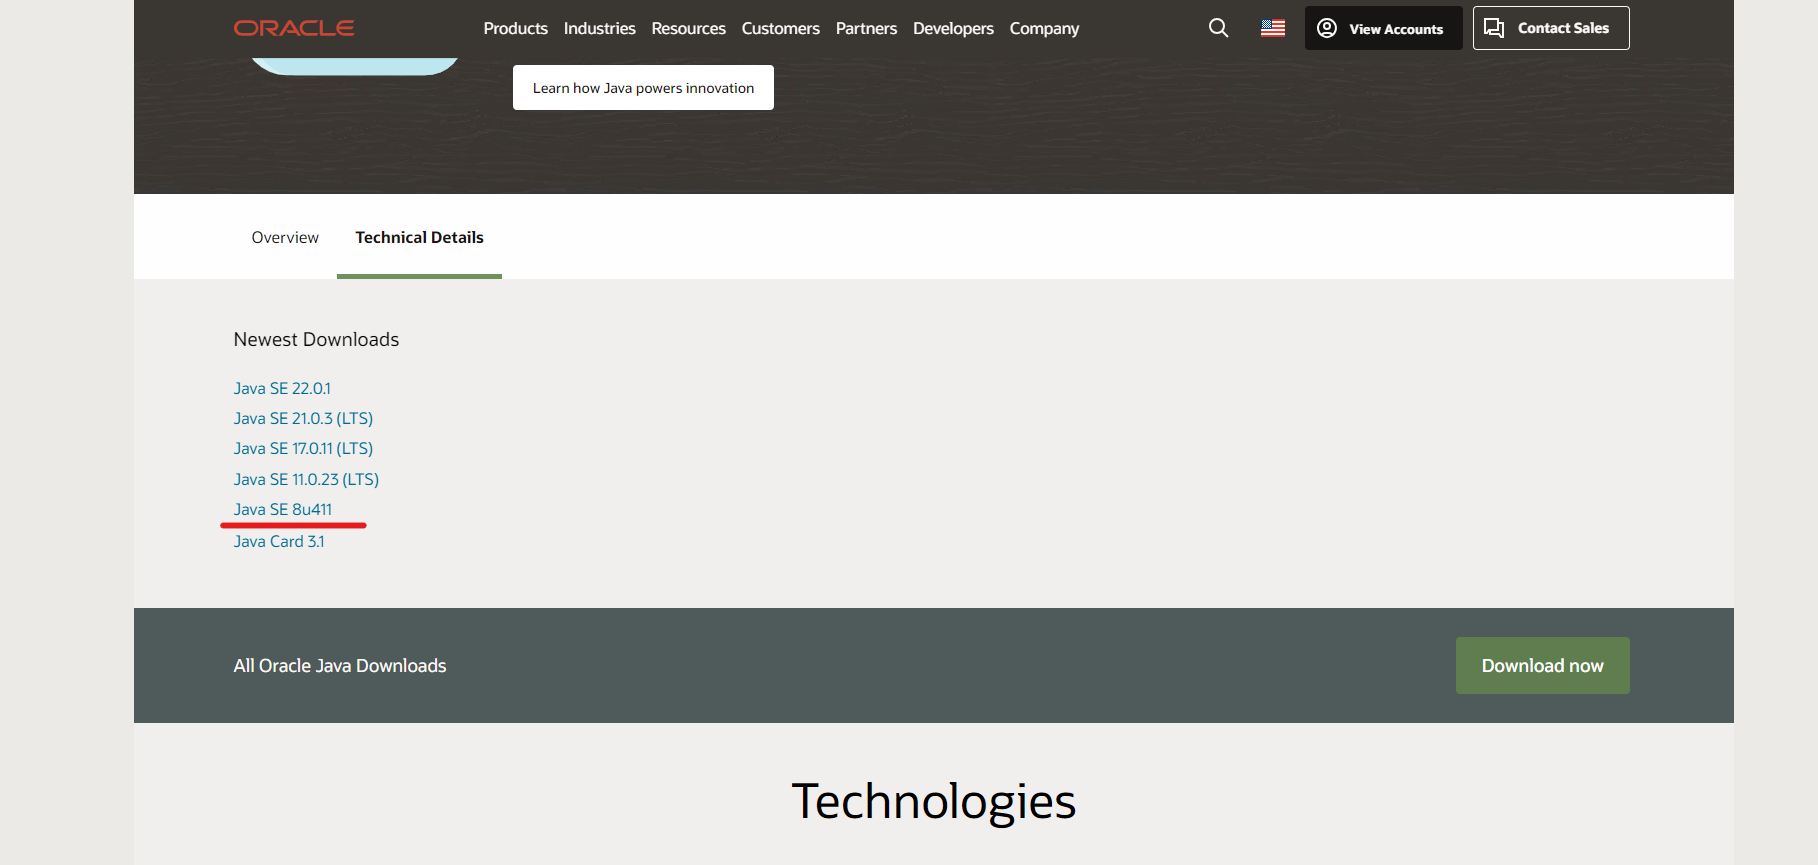The width and height of the screenshot is (1818, 865).
Task: Select the US flag country icon
Action: [x=1273, y=28]
